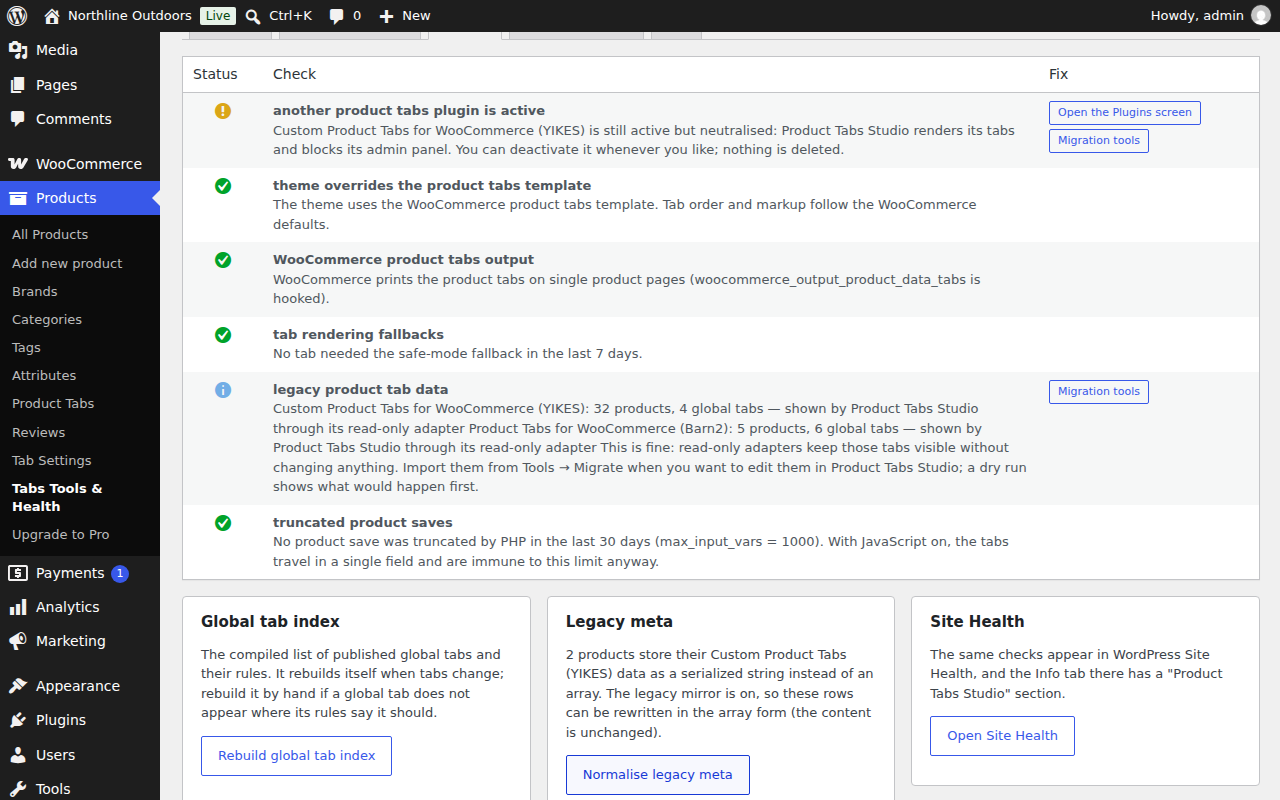Click Normalise legacy meta button
Viewport: 1280px width, 800px height.
(658, 775)
